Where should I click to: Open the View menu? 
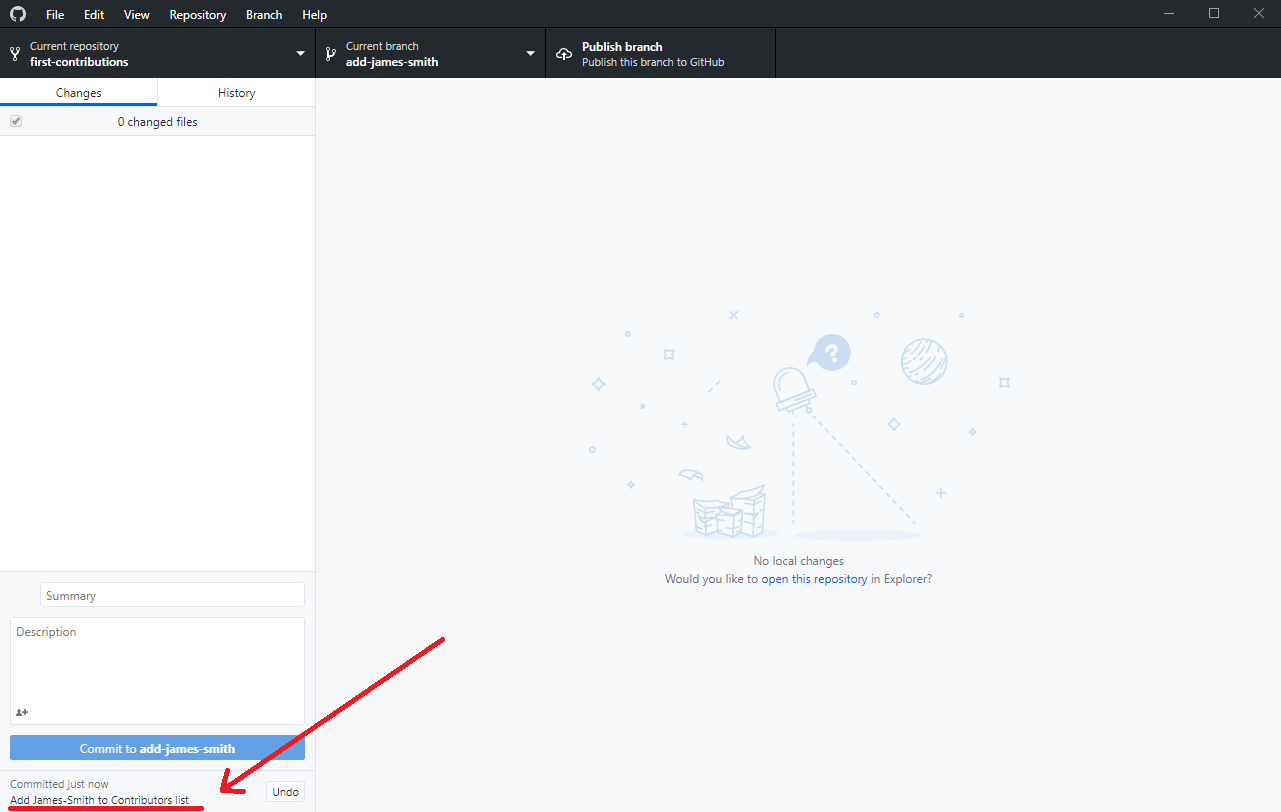[137, 15]
